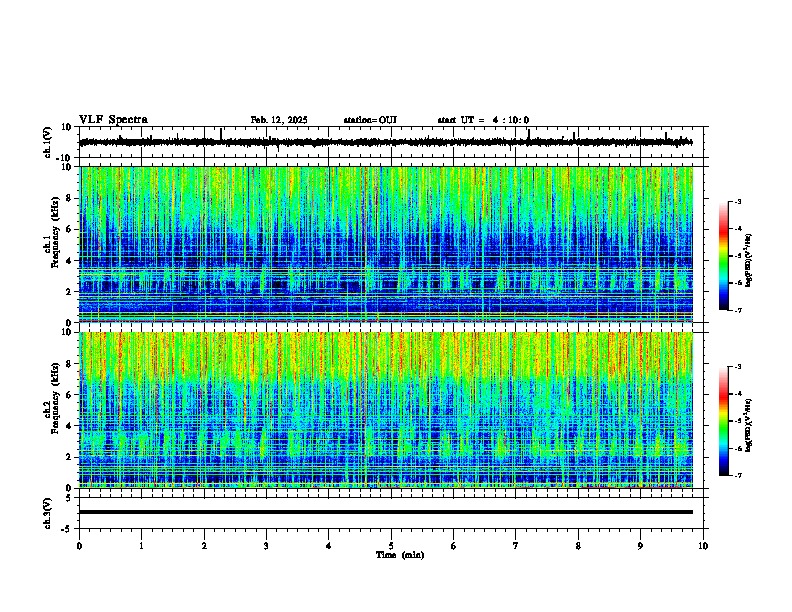This screenshot has width=792, height=612.
Task: Click the "5" tick on ch.3(V) axis
Action: click(70, 498)
